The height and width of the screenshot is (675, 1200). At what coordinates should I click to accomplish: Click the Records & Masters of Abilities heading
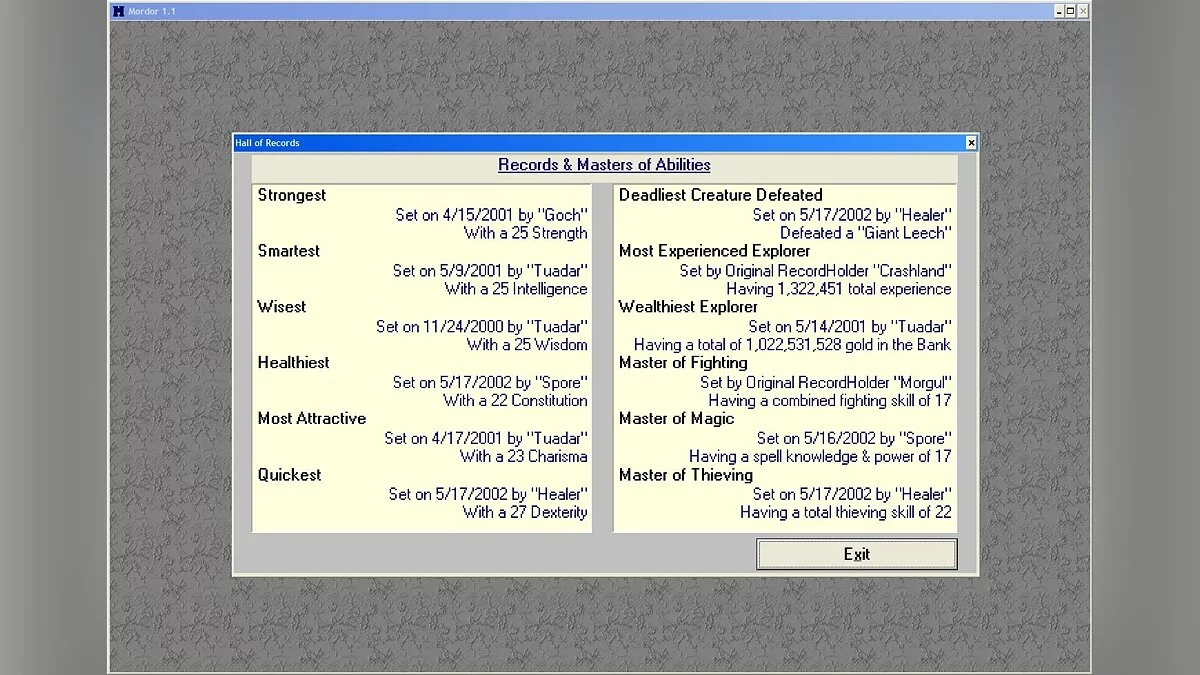[604, 165]
